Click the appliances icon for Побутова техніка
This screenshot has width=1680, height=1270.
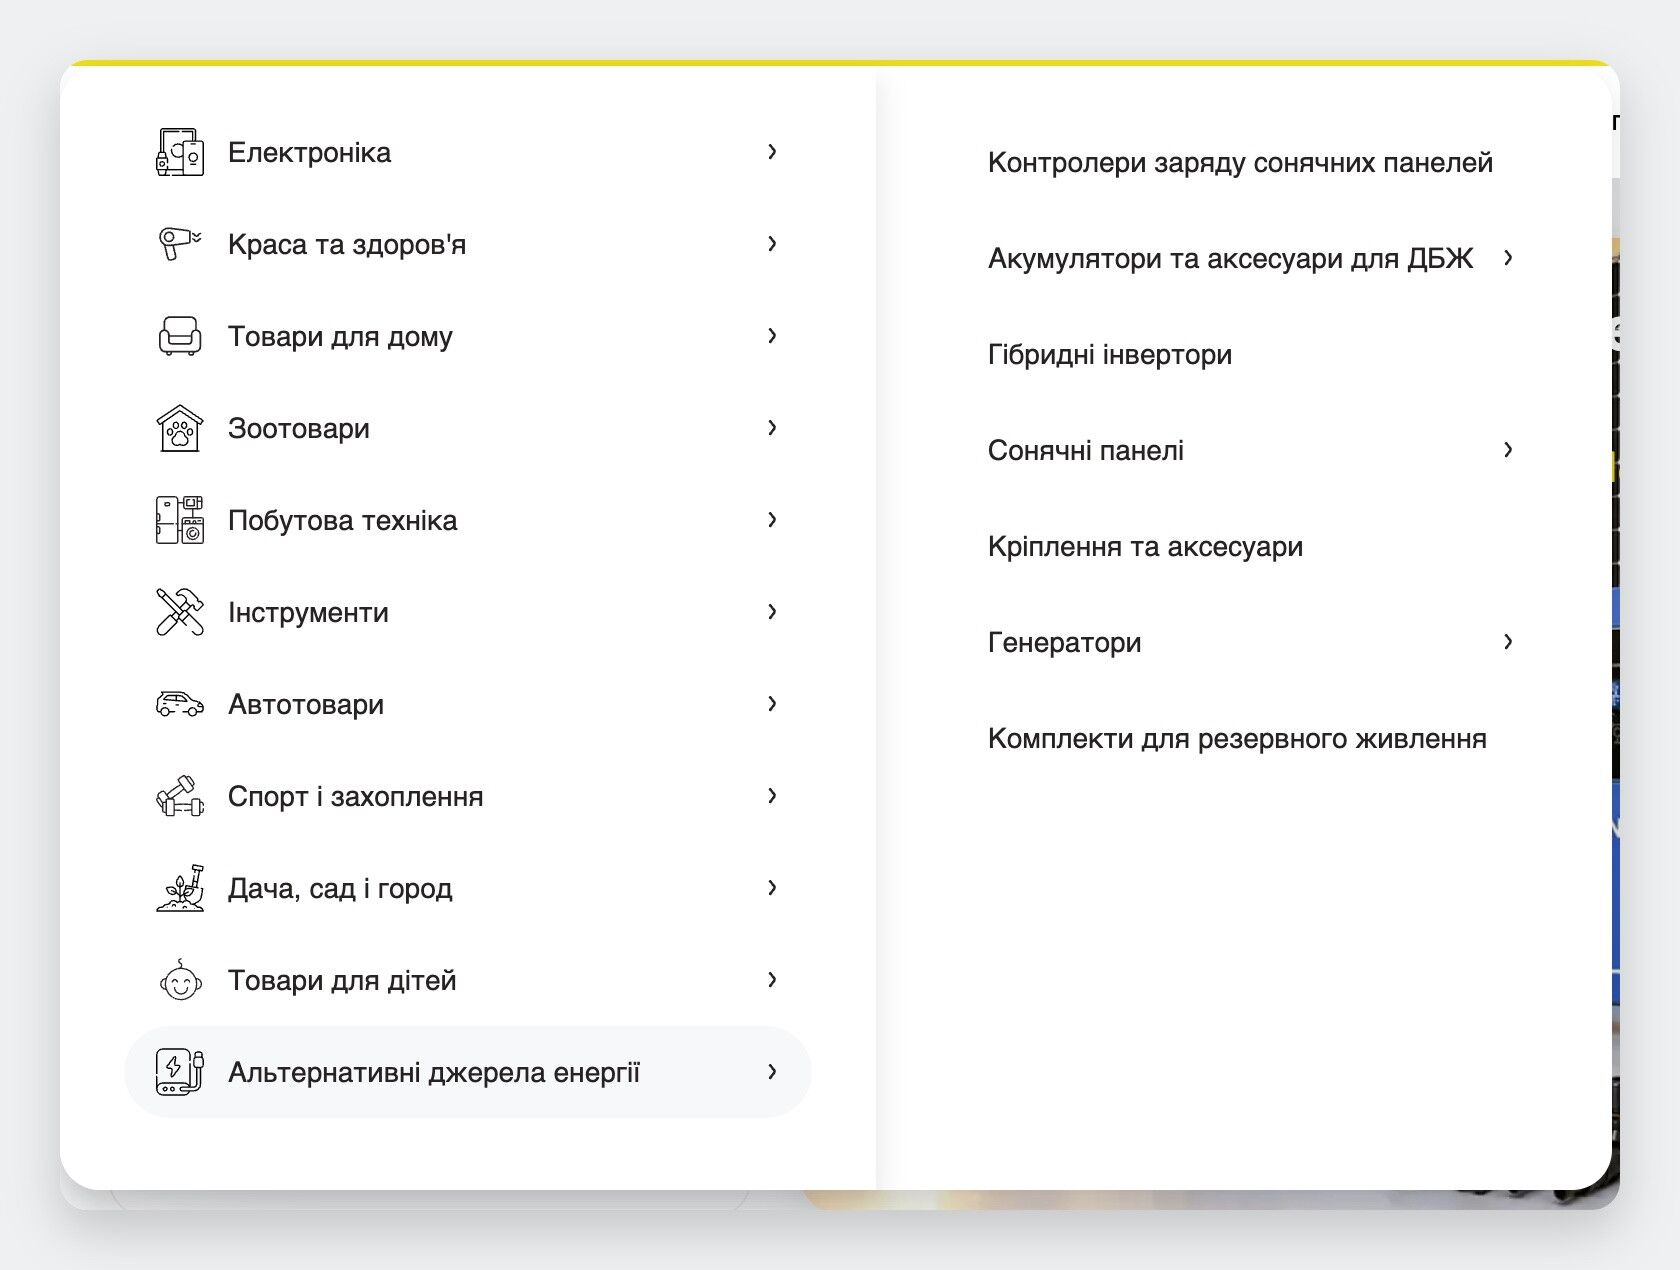pos(180,520)
